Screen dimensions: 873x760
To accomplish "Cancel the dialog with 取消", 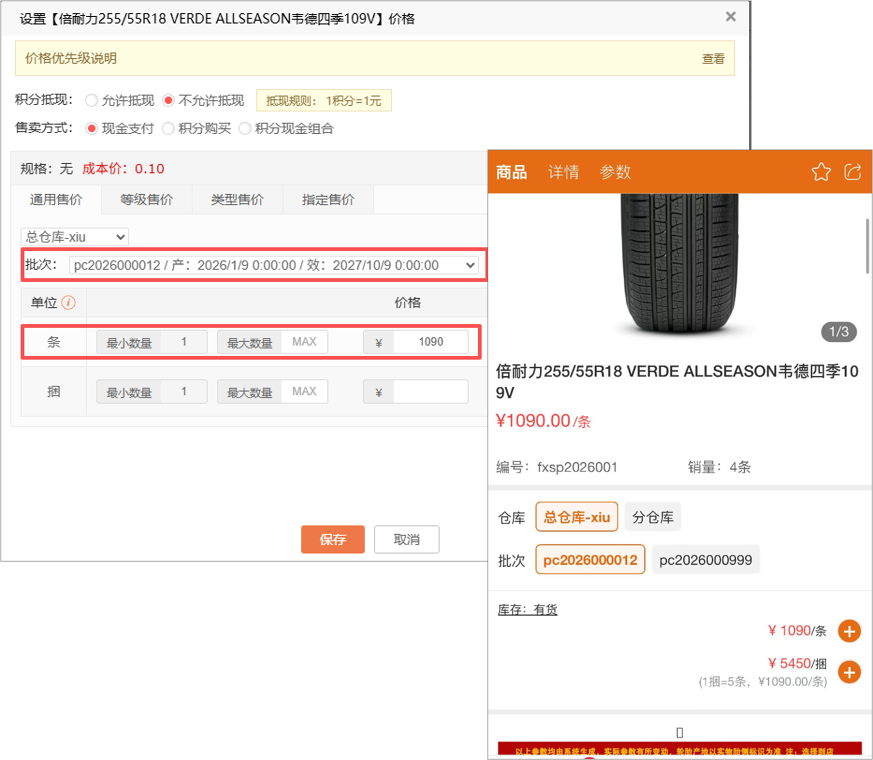I will click(x=406, y=539).
